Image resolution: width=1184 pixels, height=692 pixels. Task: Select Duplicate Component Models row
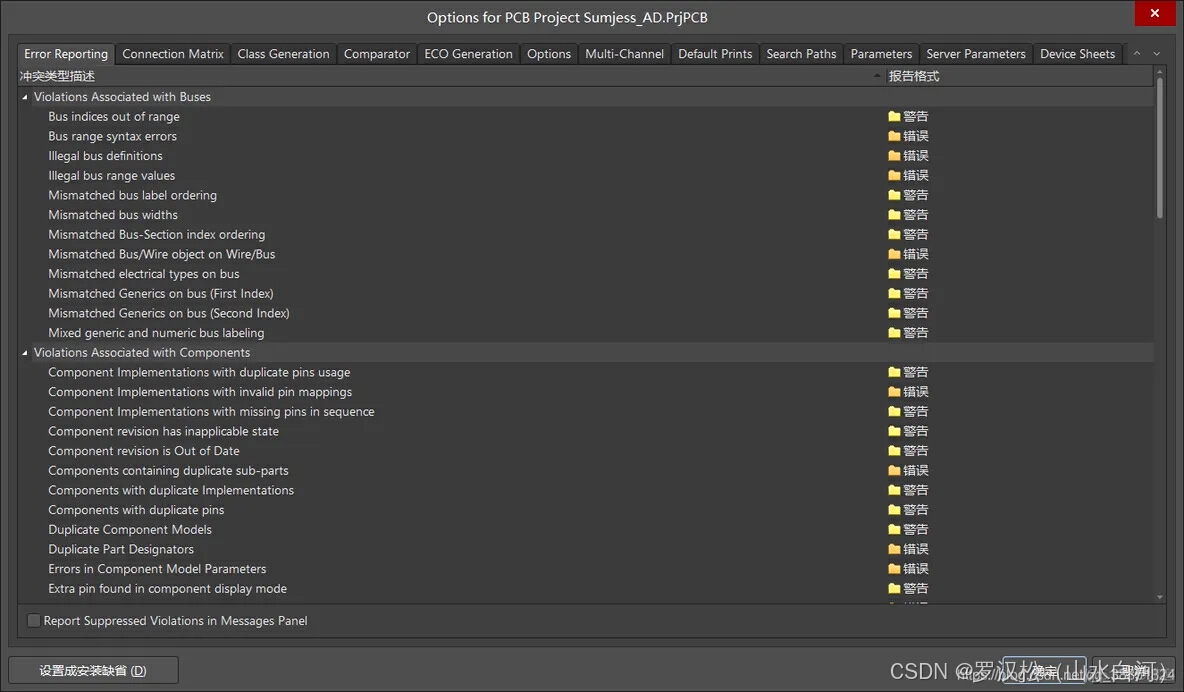coord(585,529)
